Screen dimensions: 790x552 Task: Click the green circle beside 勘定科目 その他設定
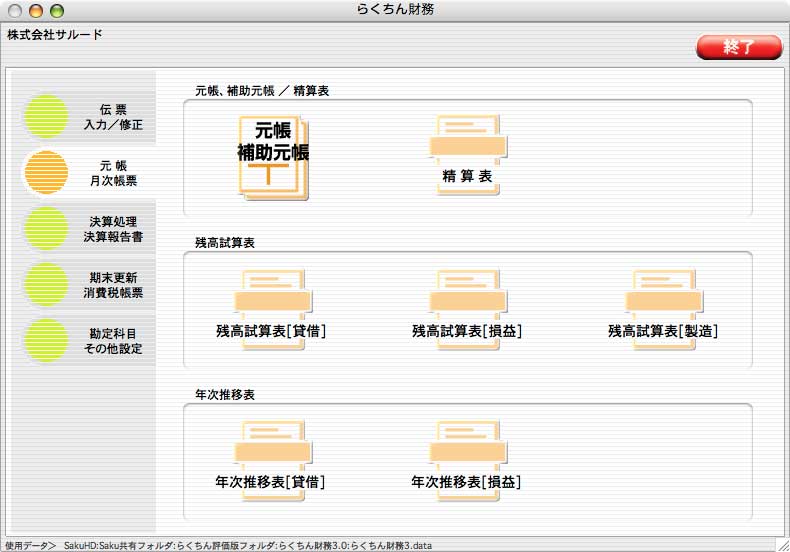[x=46, y=340]
